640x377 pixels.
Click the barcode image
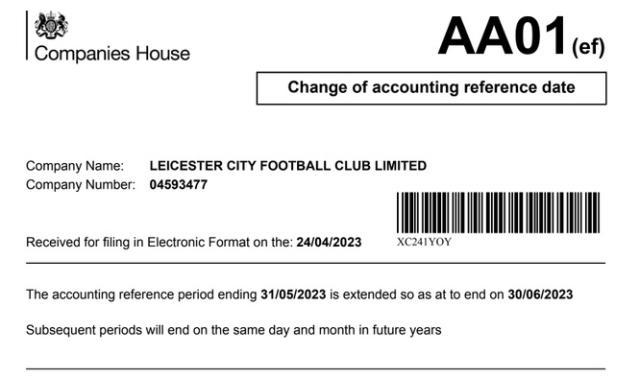498,213
